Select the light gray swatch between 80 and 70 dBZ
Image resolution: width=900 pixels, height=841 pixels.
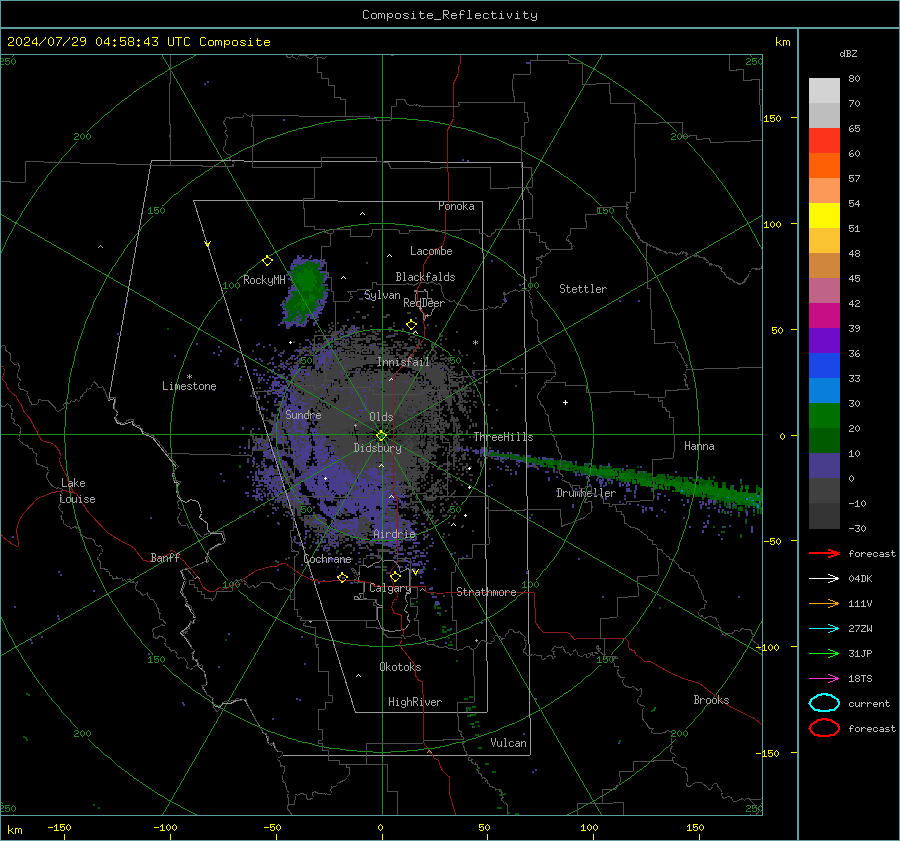point(824,91)
